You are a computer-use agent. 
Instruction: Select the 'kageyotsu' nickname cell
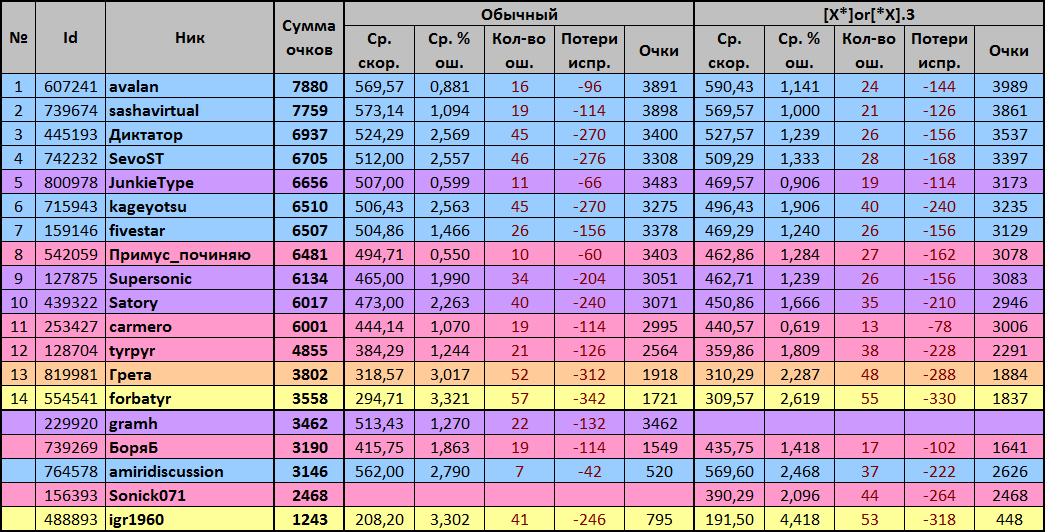click(189, 207)
